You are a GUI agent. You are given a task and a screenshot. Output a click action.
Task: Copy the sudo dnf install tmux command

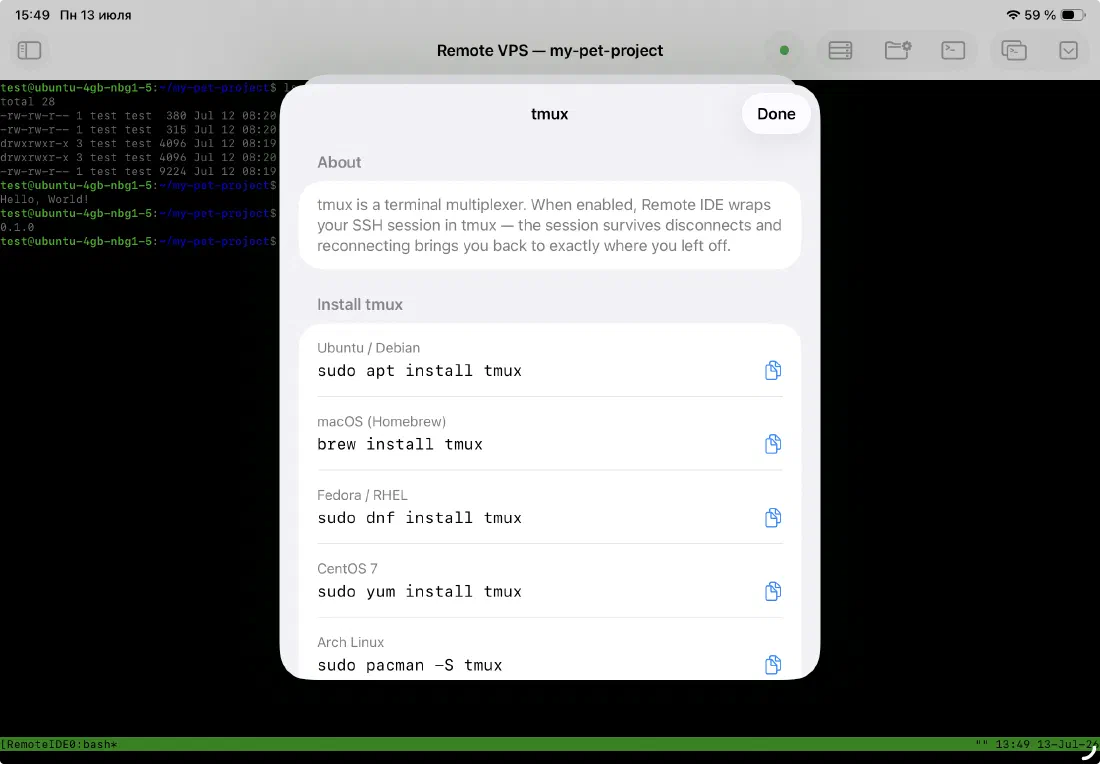(772, 518)
